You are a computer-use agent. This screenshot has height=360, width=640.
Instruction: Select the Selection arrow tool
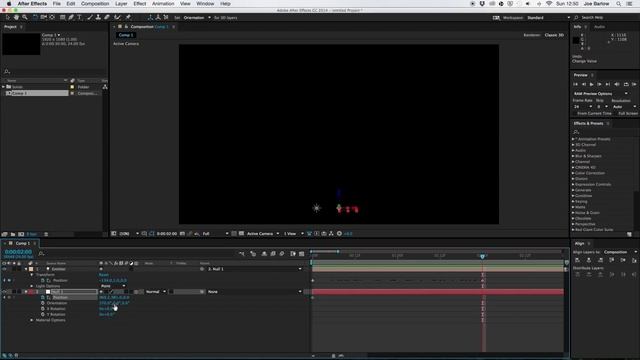(7, 18)
